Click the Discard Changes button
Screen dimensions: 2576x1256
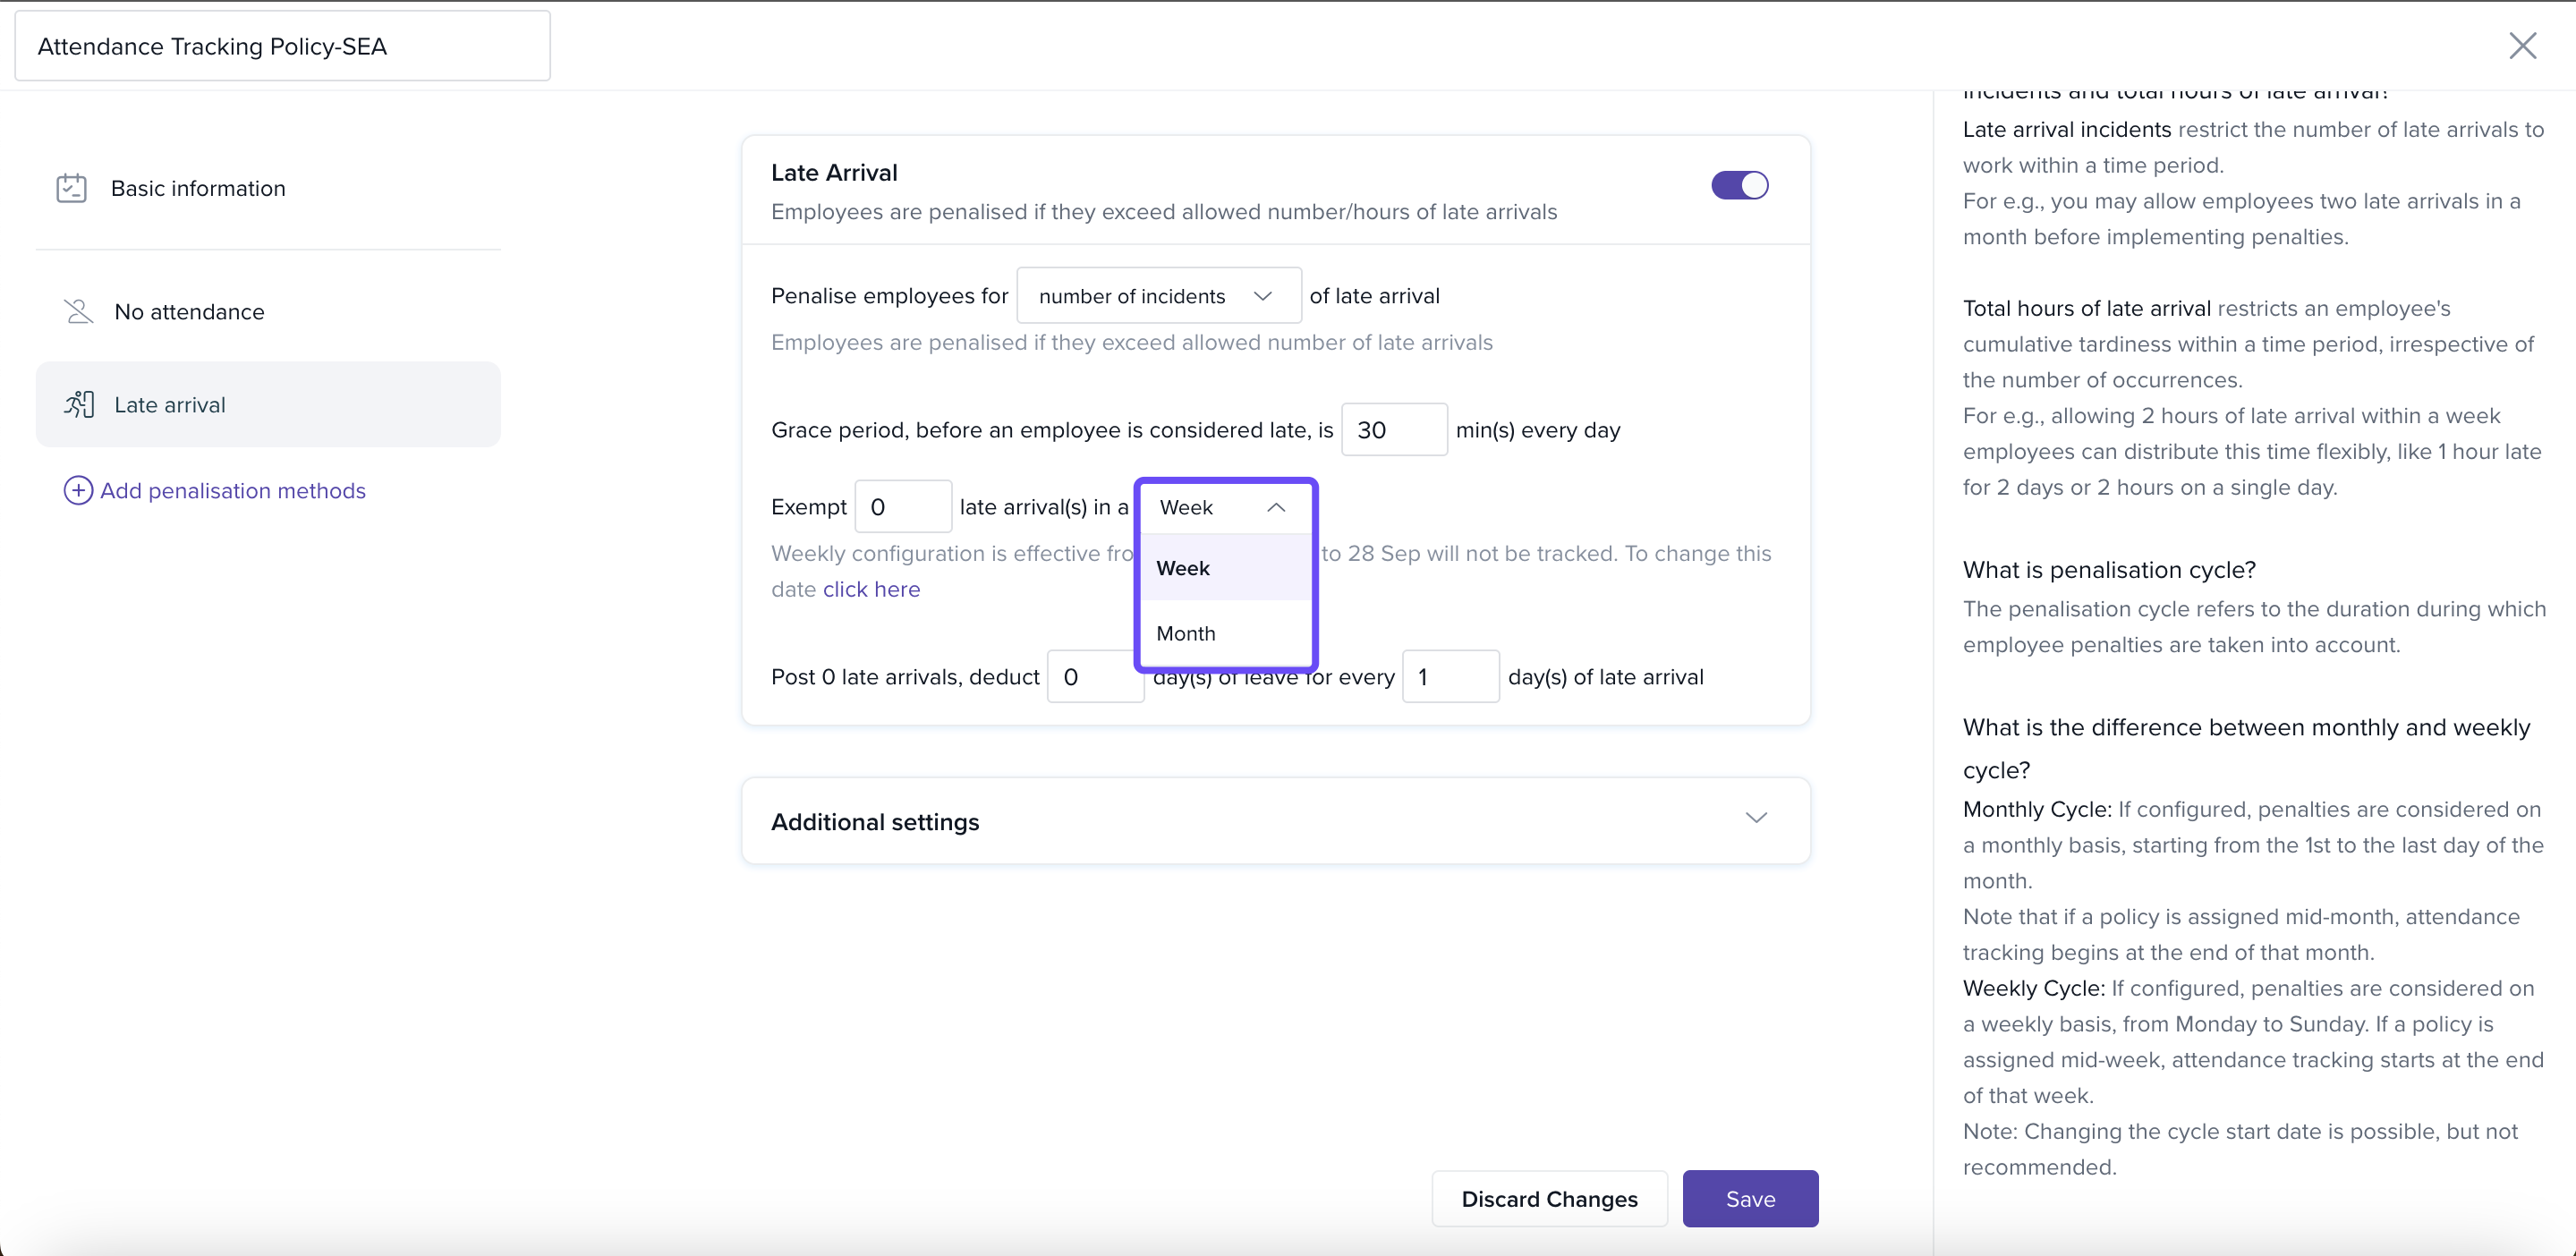(1549, 1198)
